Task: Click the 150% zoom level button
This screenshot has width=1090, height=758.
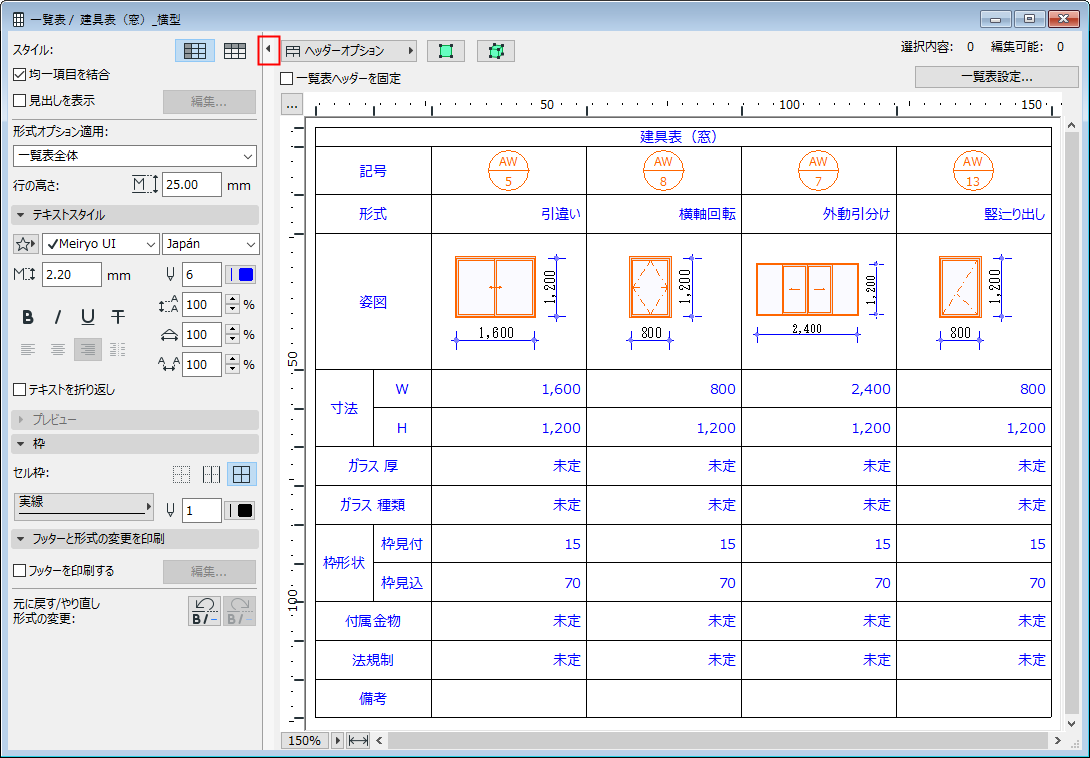Action: [x=304, y=741]
